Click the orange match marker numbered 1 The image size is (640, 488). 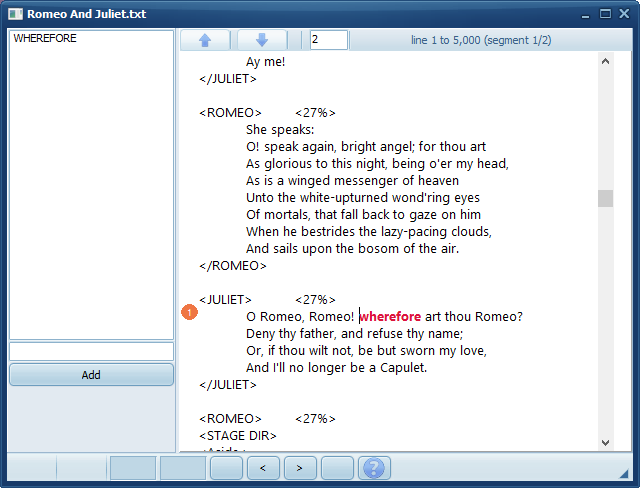point(190,313)
